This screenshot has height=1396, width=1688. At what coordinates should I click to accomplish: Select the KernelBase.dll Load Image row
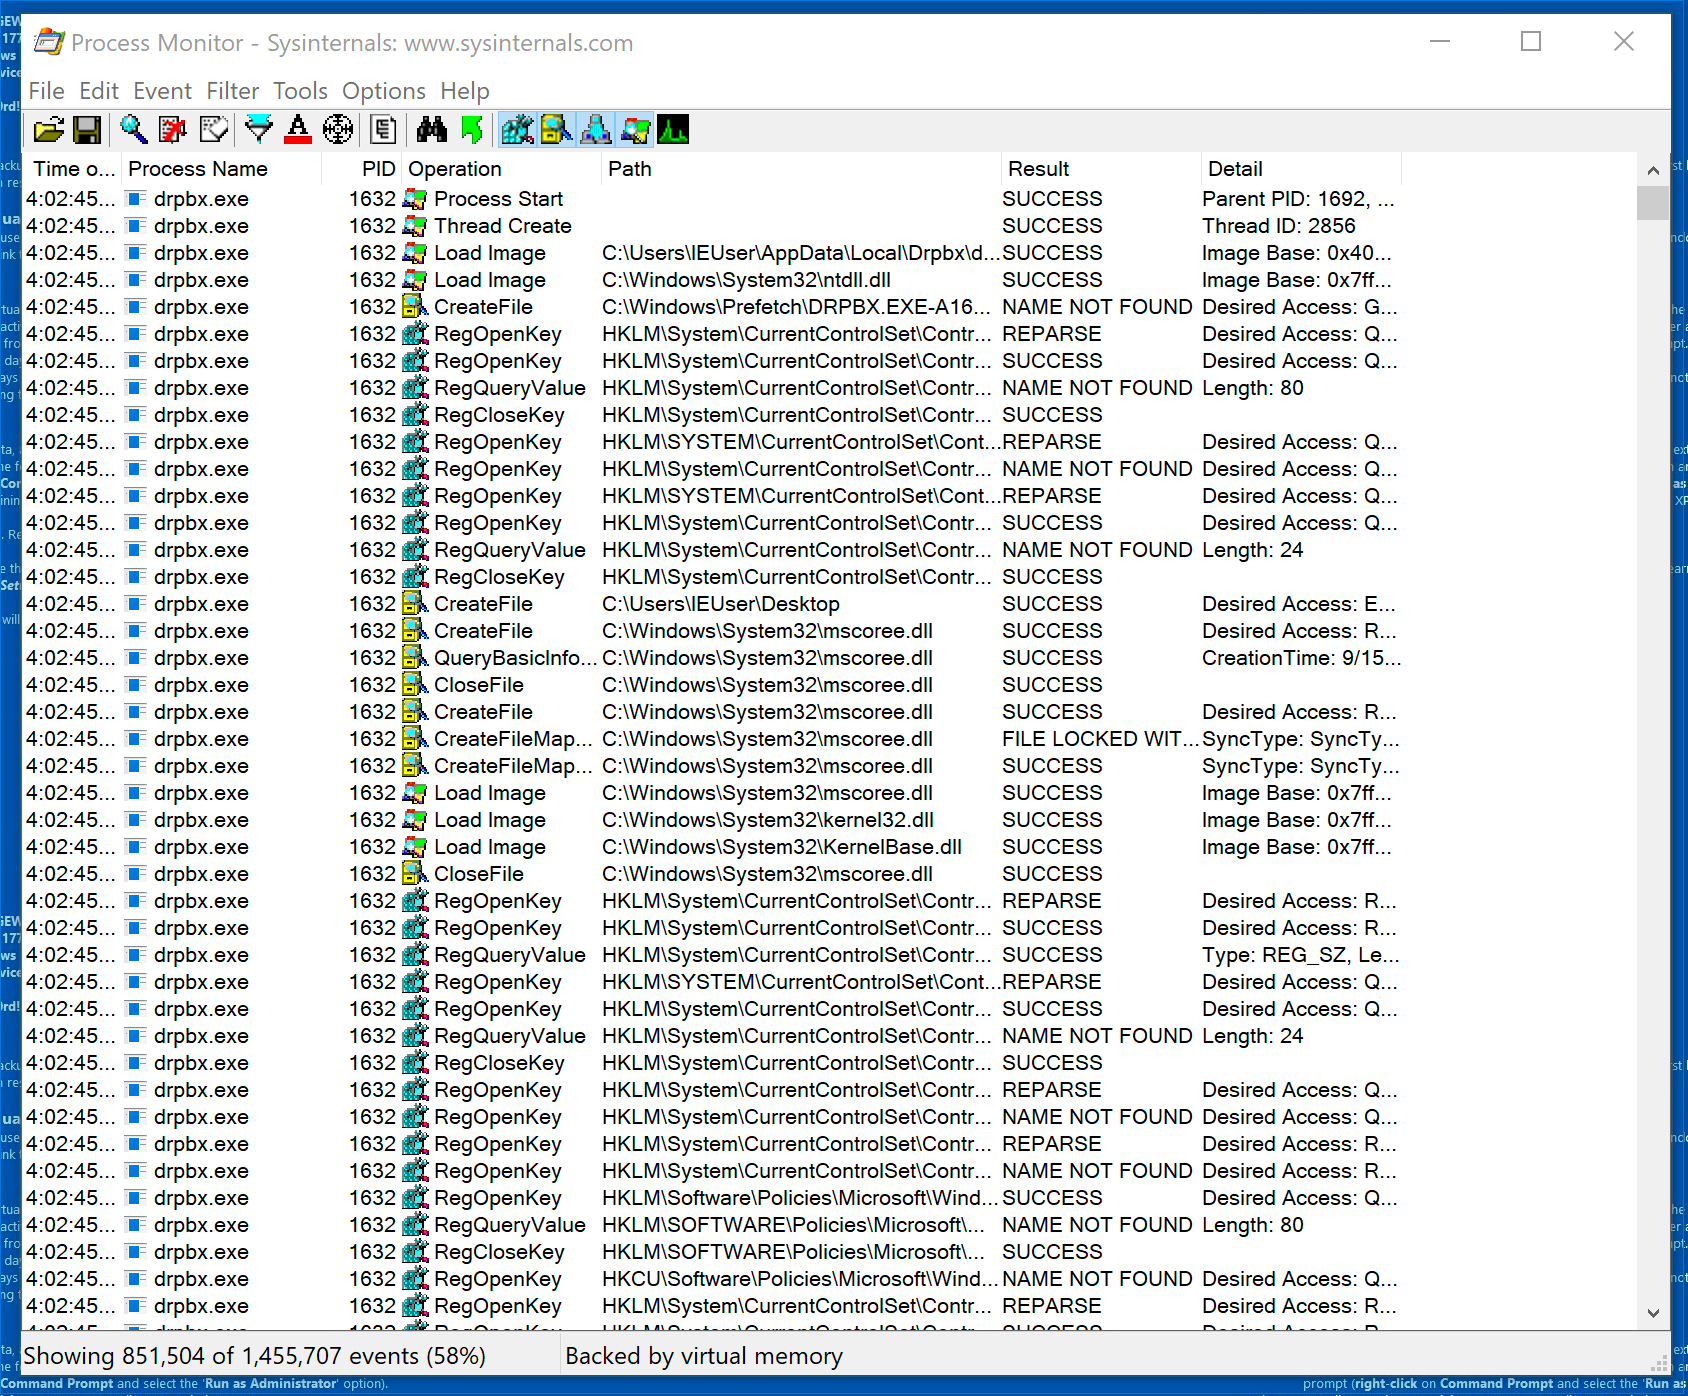tap(712, 847)
